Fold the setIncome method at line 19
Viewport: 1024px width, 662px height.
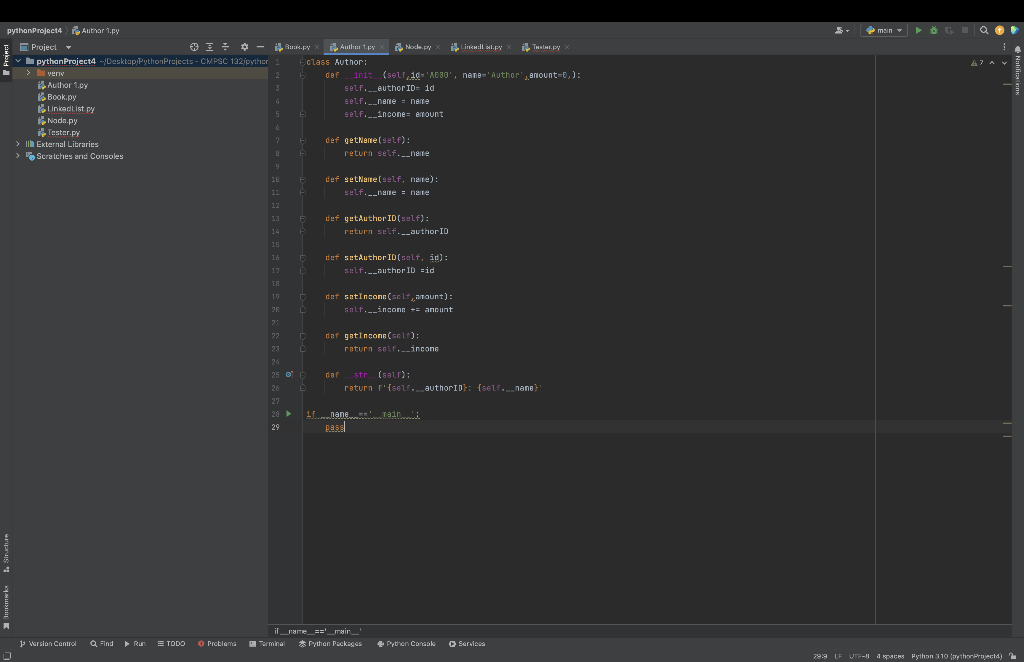point(302,297)
